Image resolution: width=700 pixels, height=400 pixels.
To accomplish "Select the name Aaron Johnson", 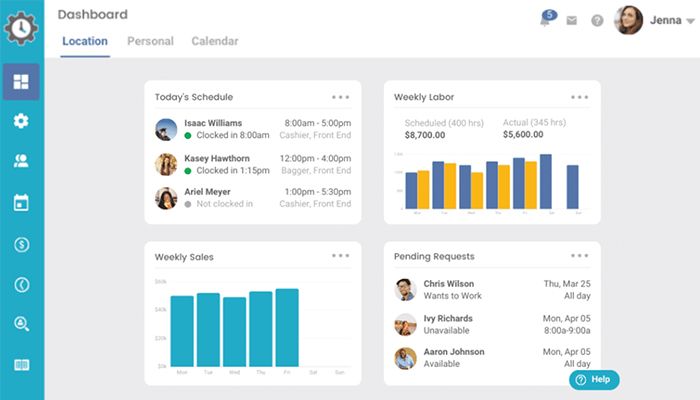I will 454,352.
